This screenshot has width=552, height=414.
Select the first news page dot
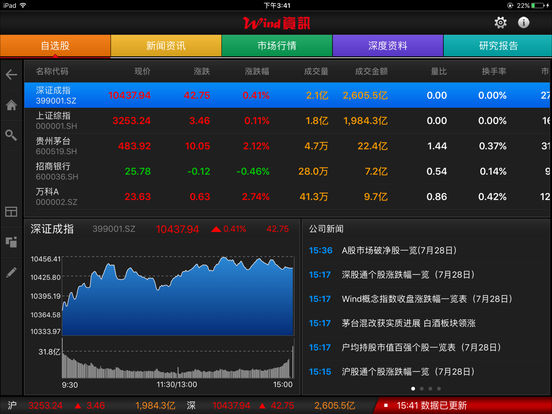tap(413, 389)
